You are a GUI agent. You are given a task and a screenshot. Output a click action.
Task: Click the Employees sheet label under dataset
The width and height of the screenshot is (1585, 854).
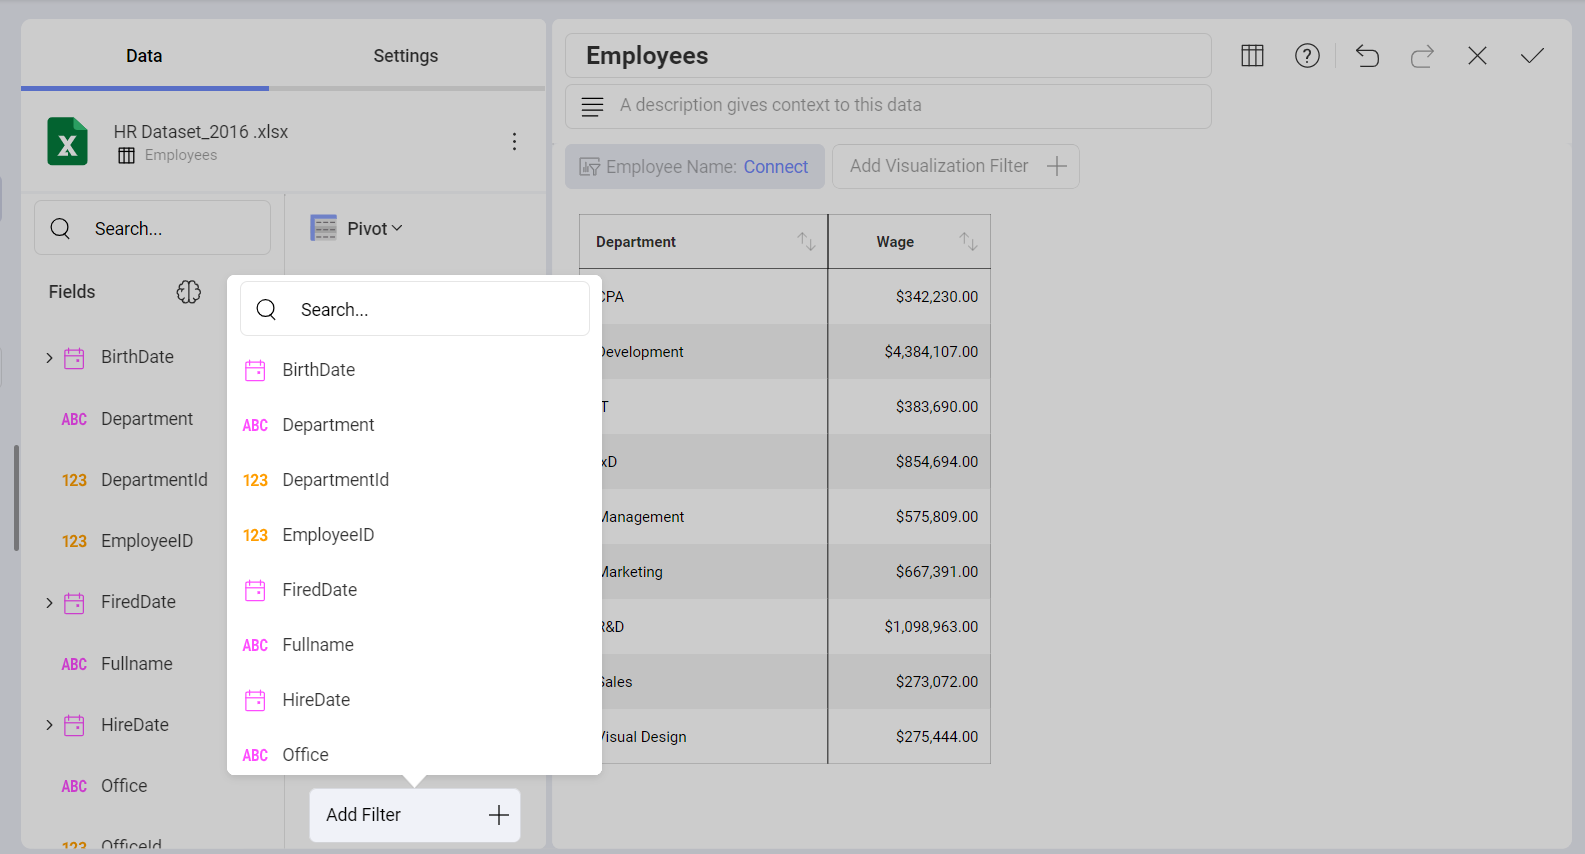181,155
